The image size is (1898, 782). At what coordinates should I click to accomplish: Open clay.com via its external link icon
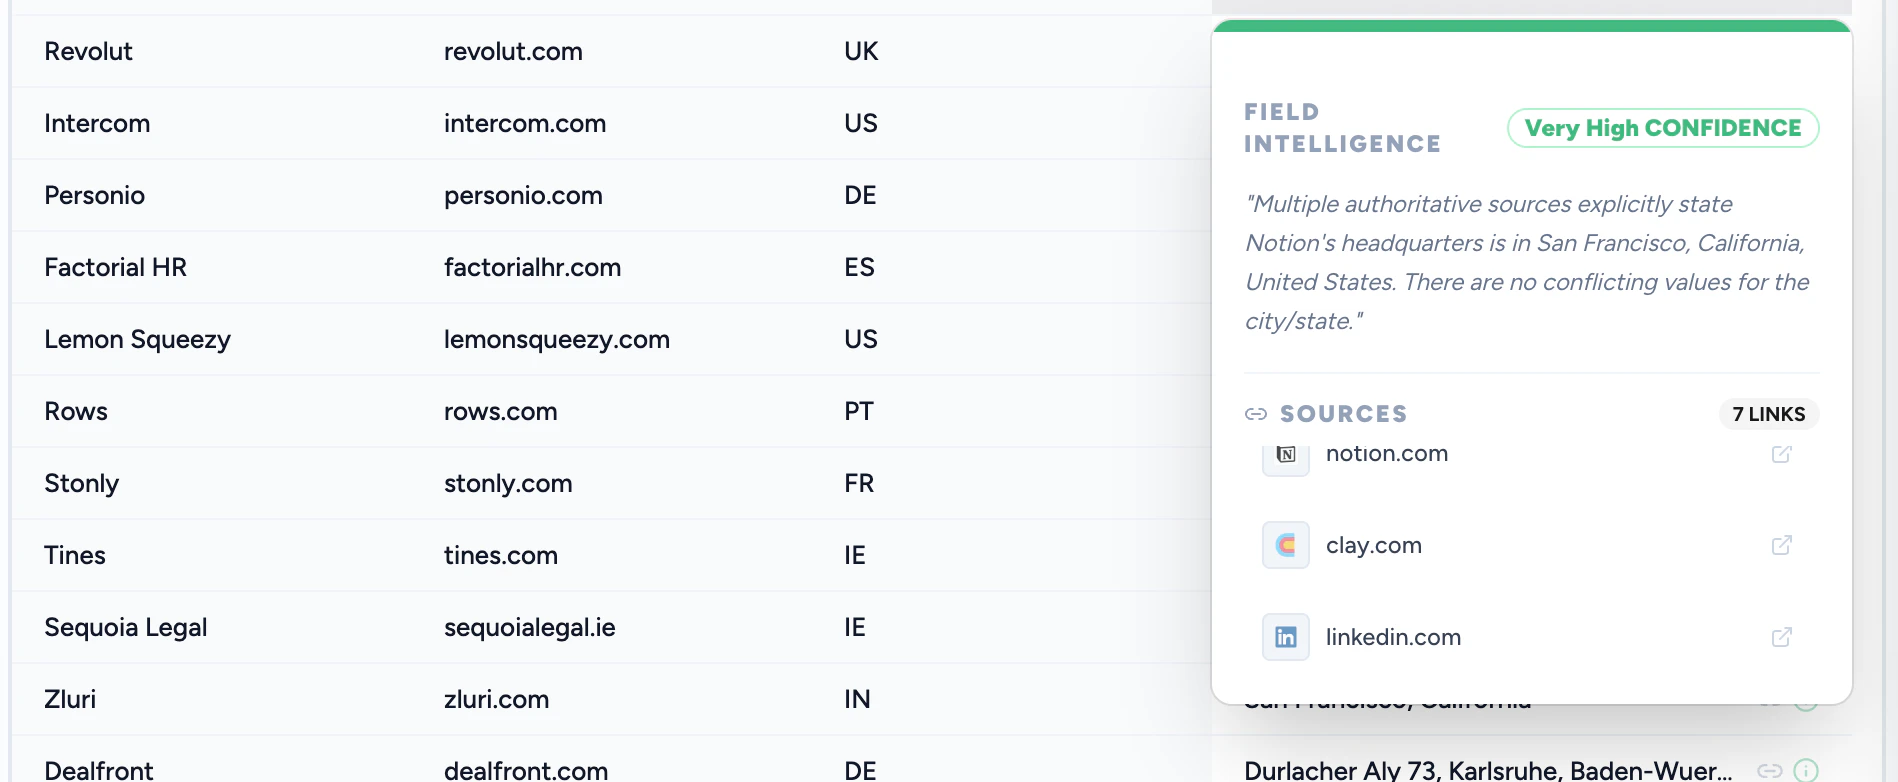[1782, 546]
